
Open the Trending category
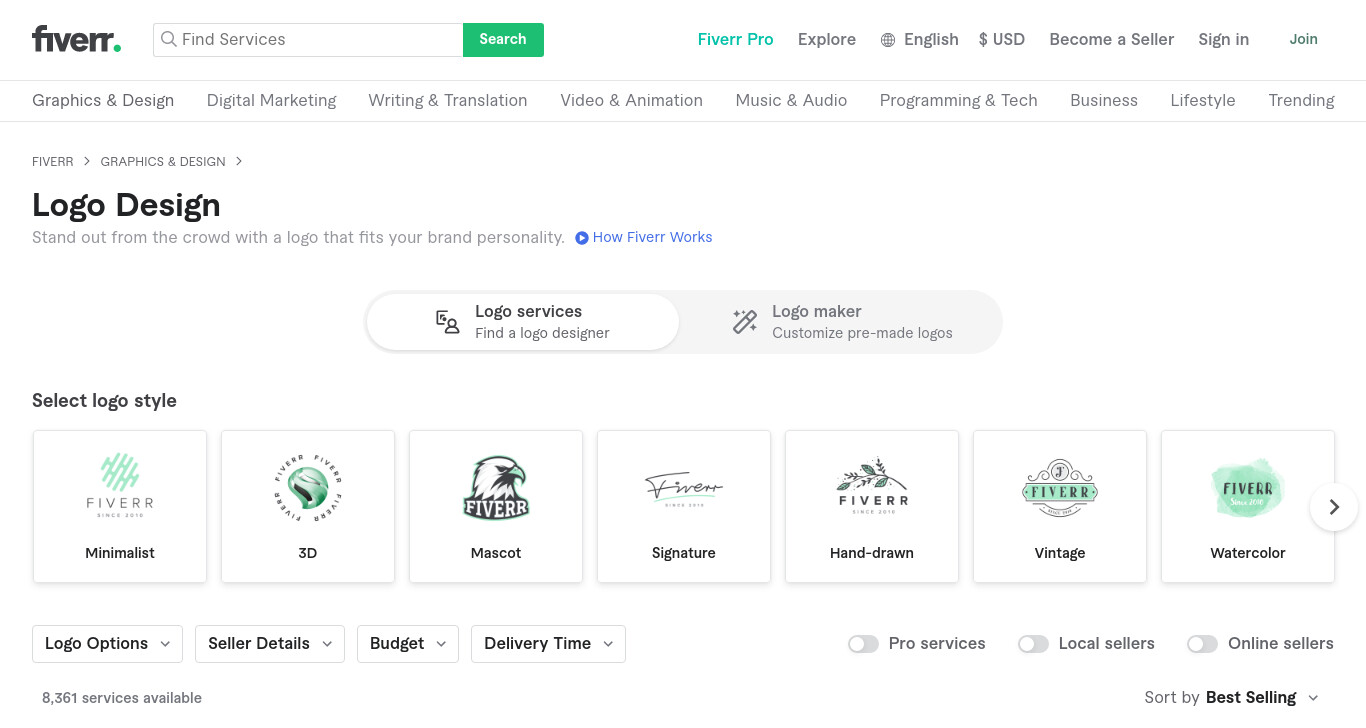pos(1301,100)
